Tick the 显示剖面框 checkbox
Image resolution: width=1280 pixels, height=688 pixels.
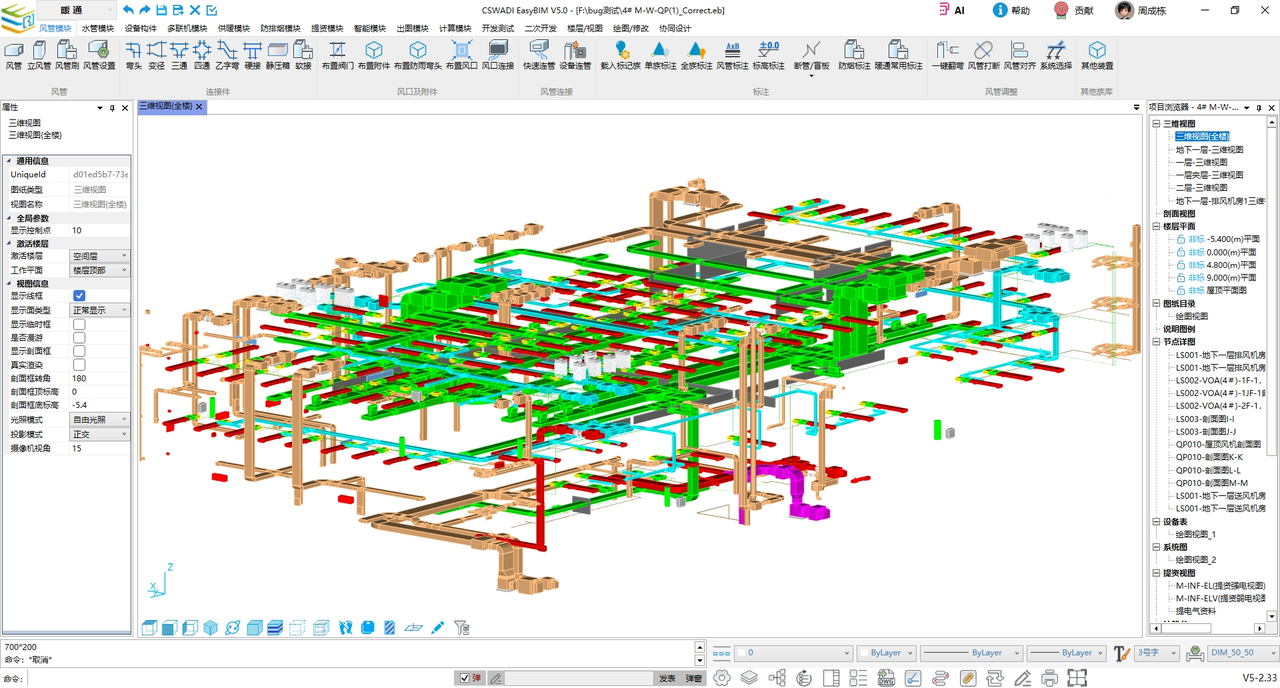(79, 351)
